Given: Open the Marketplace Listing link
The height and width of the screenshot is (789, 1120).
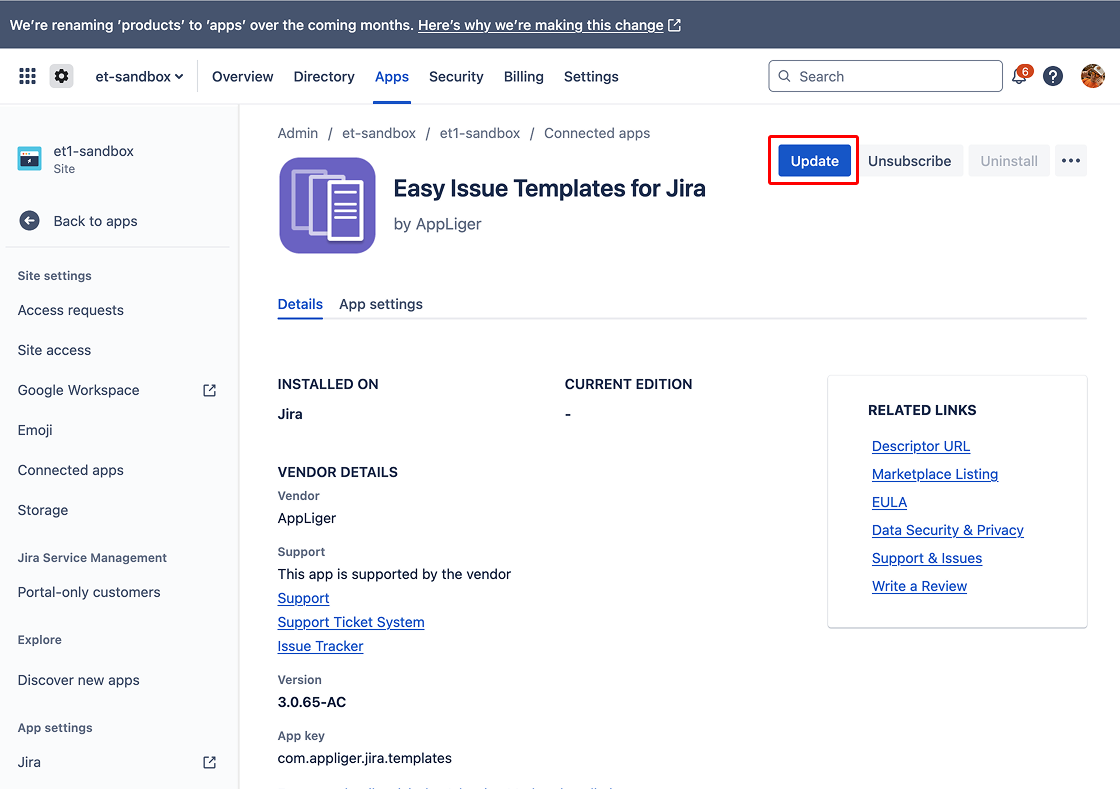Looking at the screenshot, I should pyautogui.click(x=935, y=474).
